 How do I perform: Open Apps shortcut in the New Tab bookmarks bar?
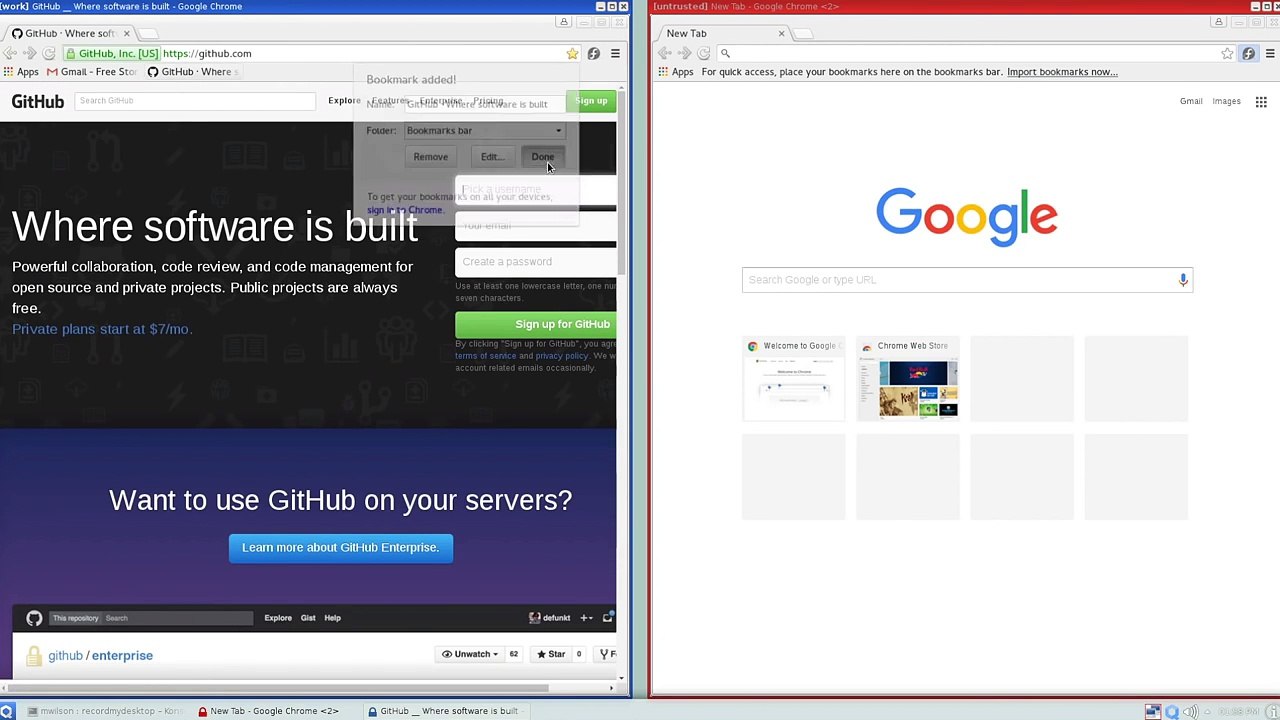pos(676,72)
